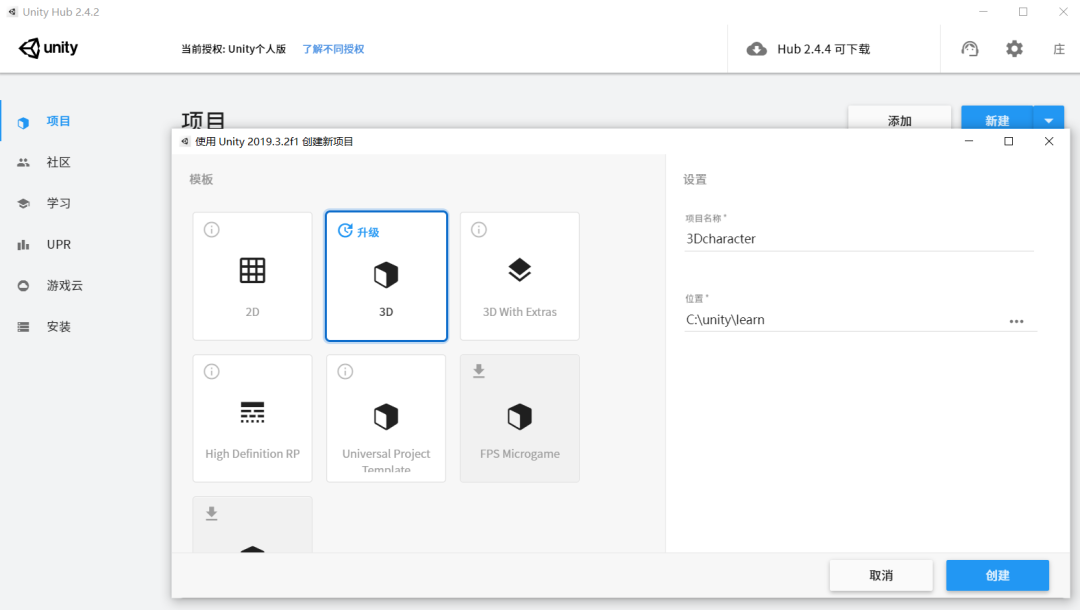Click the 社区 people icon in sidebar
The image size is (1080, 610).
coord(23,162)
